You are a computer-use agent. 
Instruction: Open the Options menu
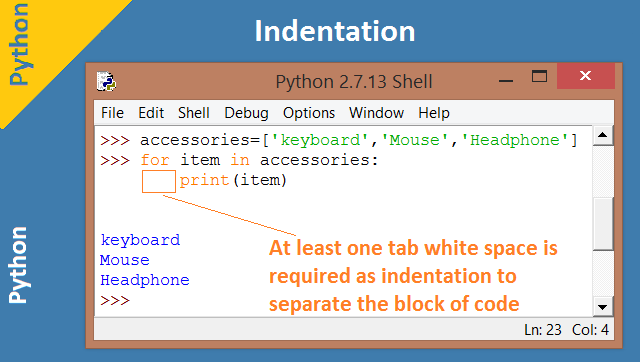coord(309,113)
